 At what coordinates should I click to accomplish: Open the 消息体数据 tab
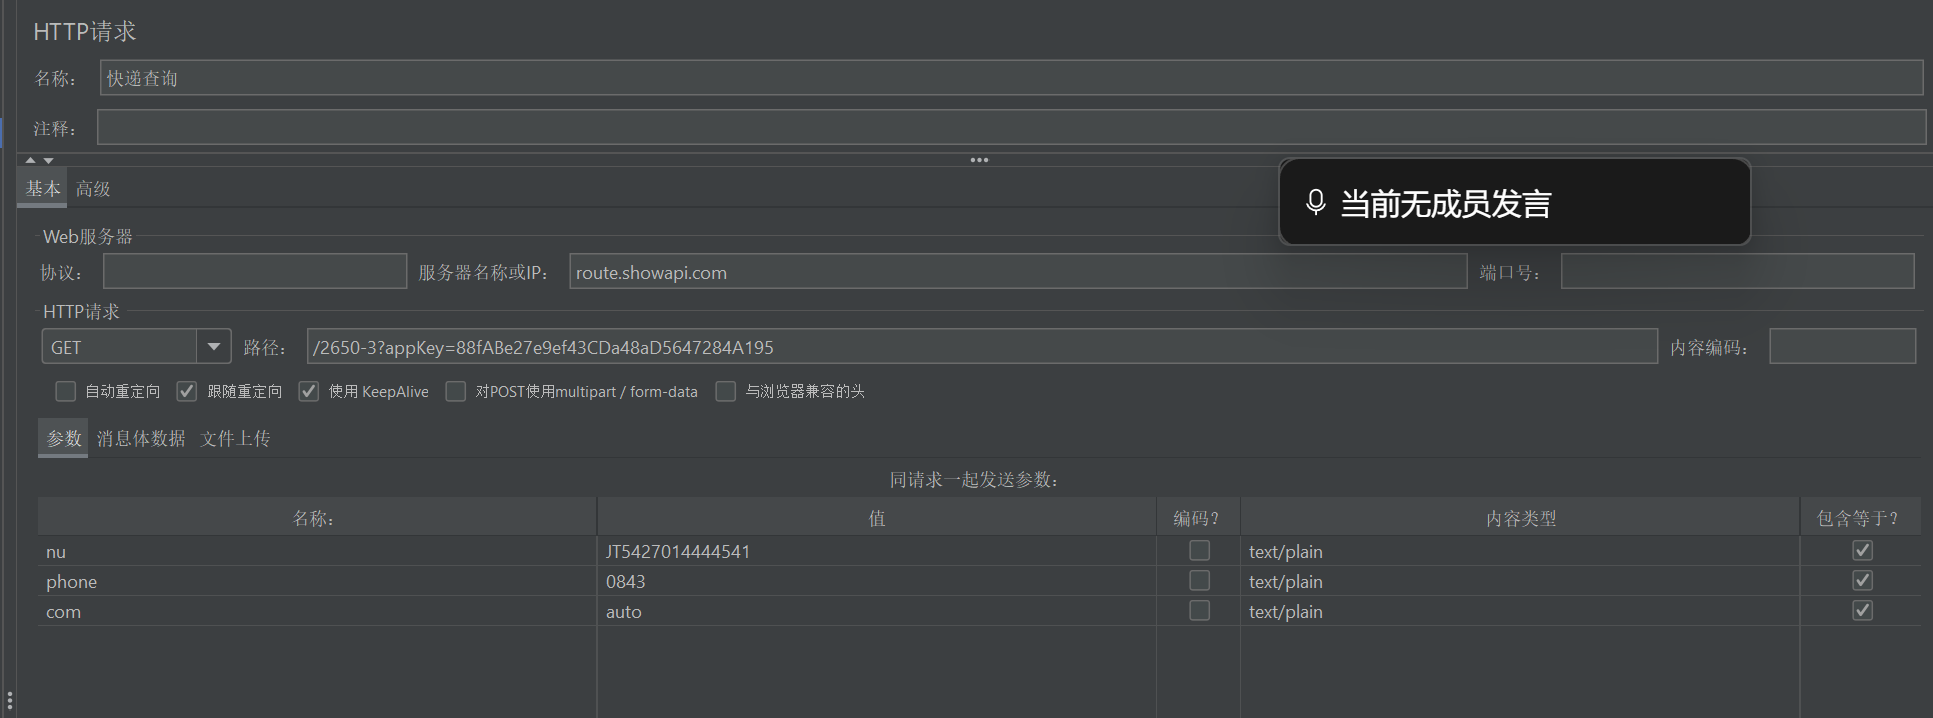tap(141, 438)
